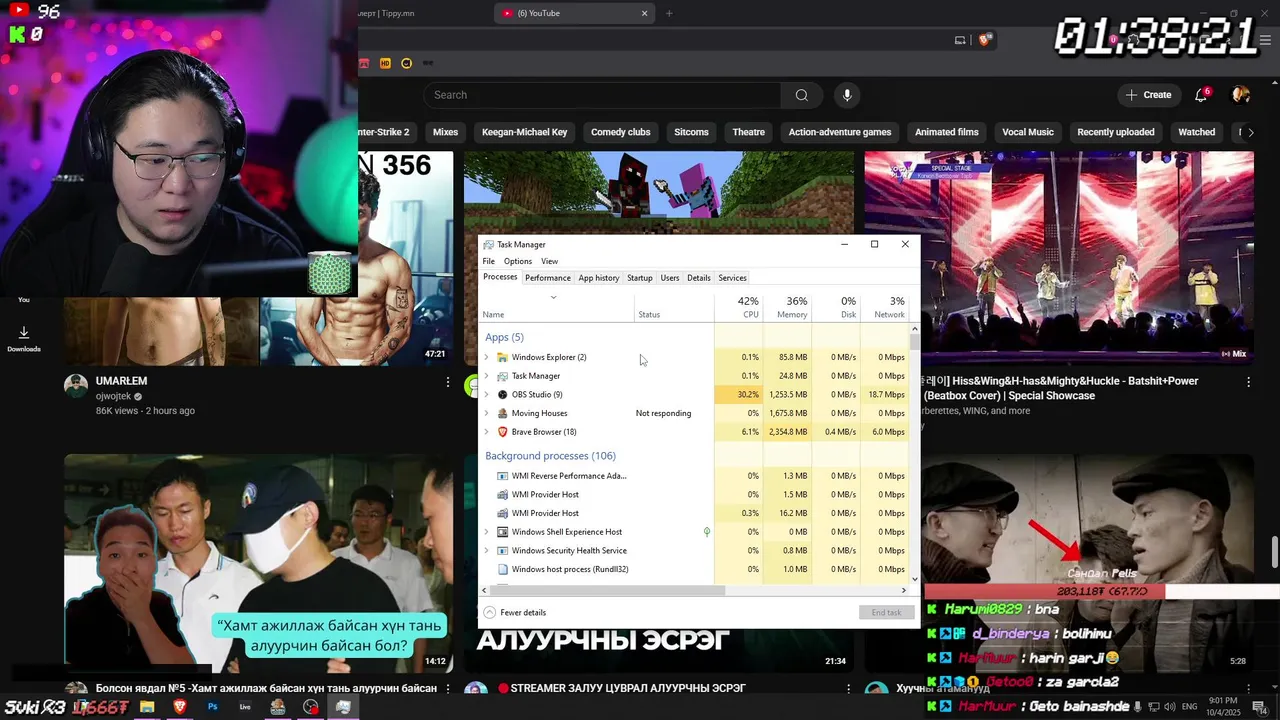Screen dimensions: 1280x720
Task: Open YouTube notifications bell
Action: (1201, 95)
